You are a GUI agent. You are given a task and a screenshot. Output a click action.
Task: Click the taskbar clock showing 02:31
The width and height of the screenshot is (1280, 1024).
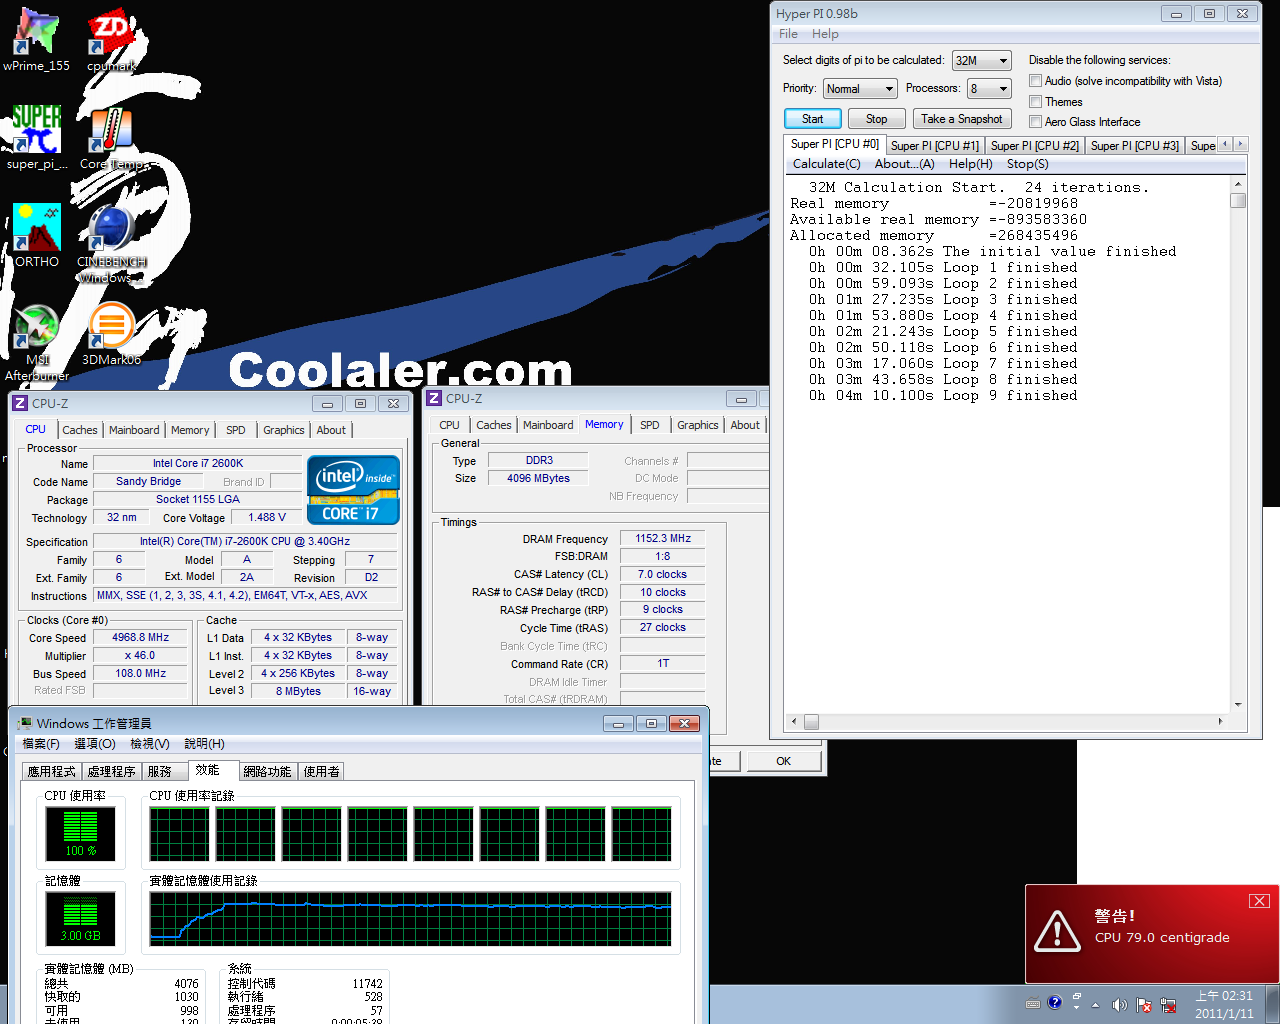1224,1005
